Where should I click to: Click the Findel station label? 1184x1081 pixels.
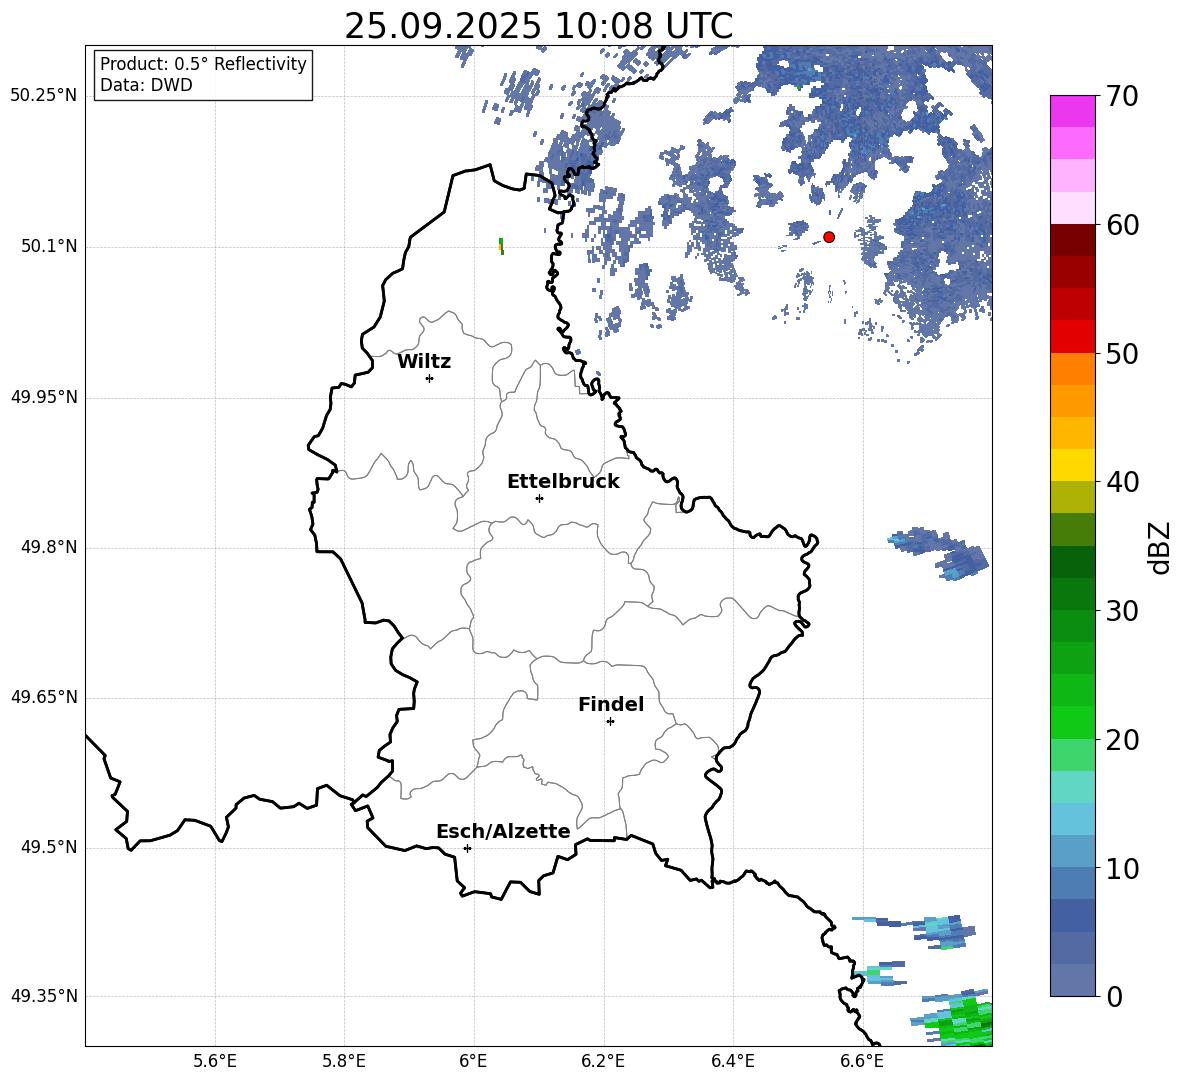(x=611, y=704)
